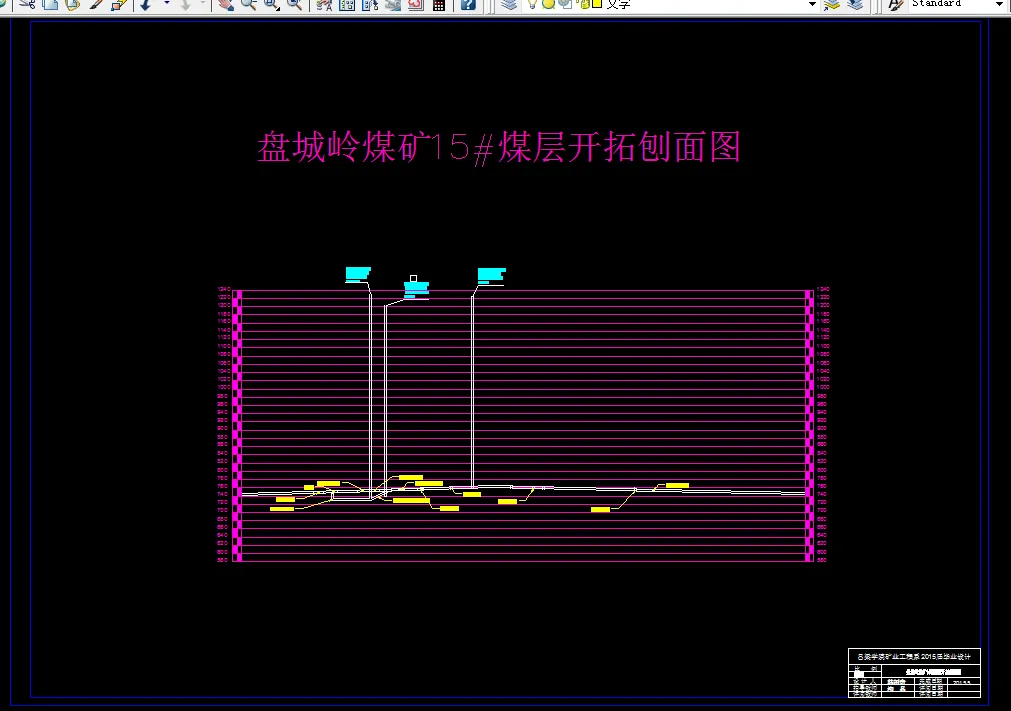Open the Text Style manager icon

896,4
